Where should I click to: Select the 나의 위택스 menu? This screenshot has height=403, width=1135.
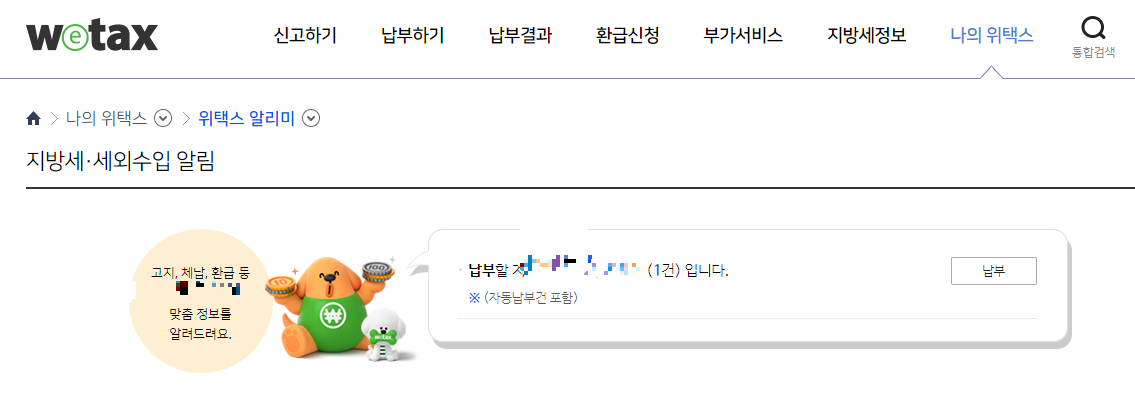click(992, 35)
